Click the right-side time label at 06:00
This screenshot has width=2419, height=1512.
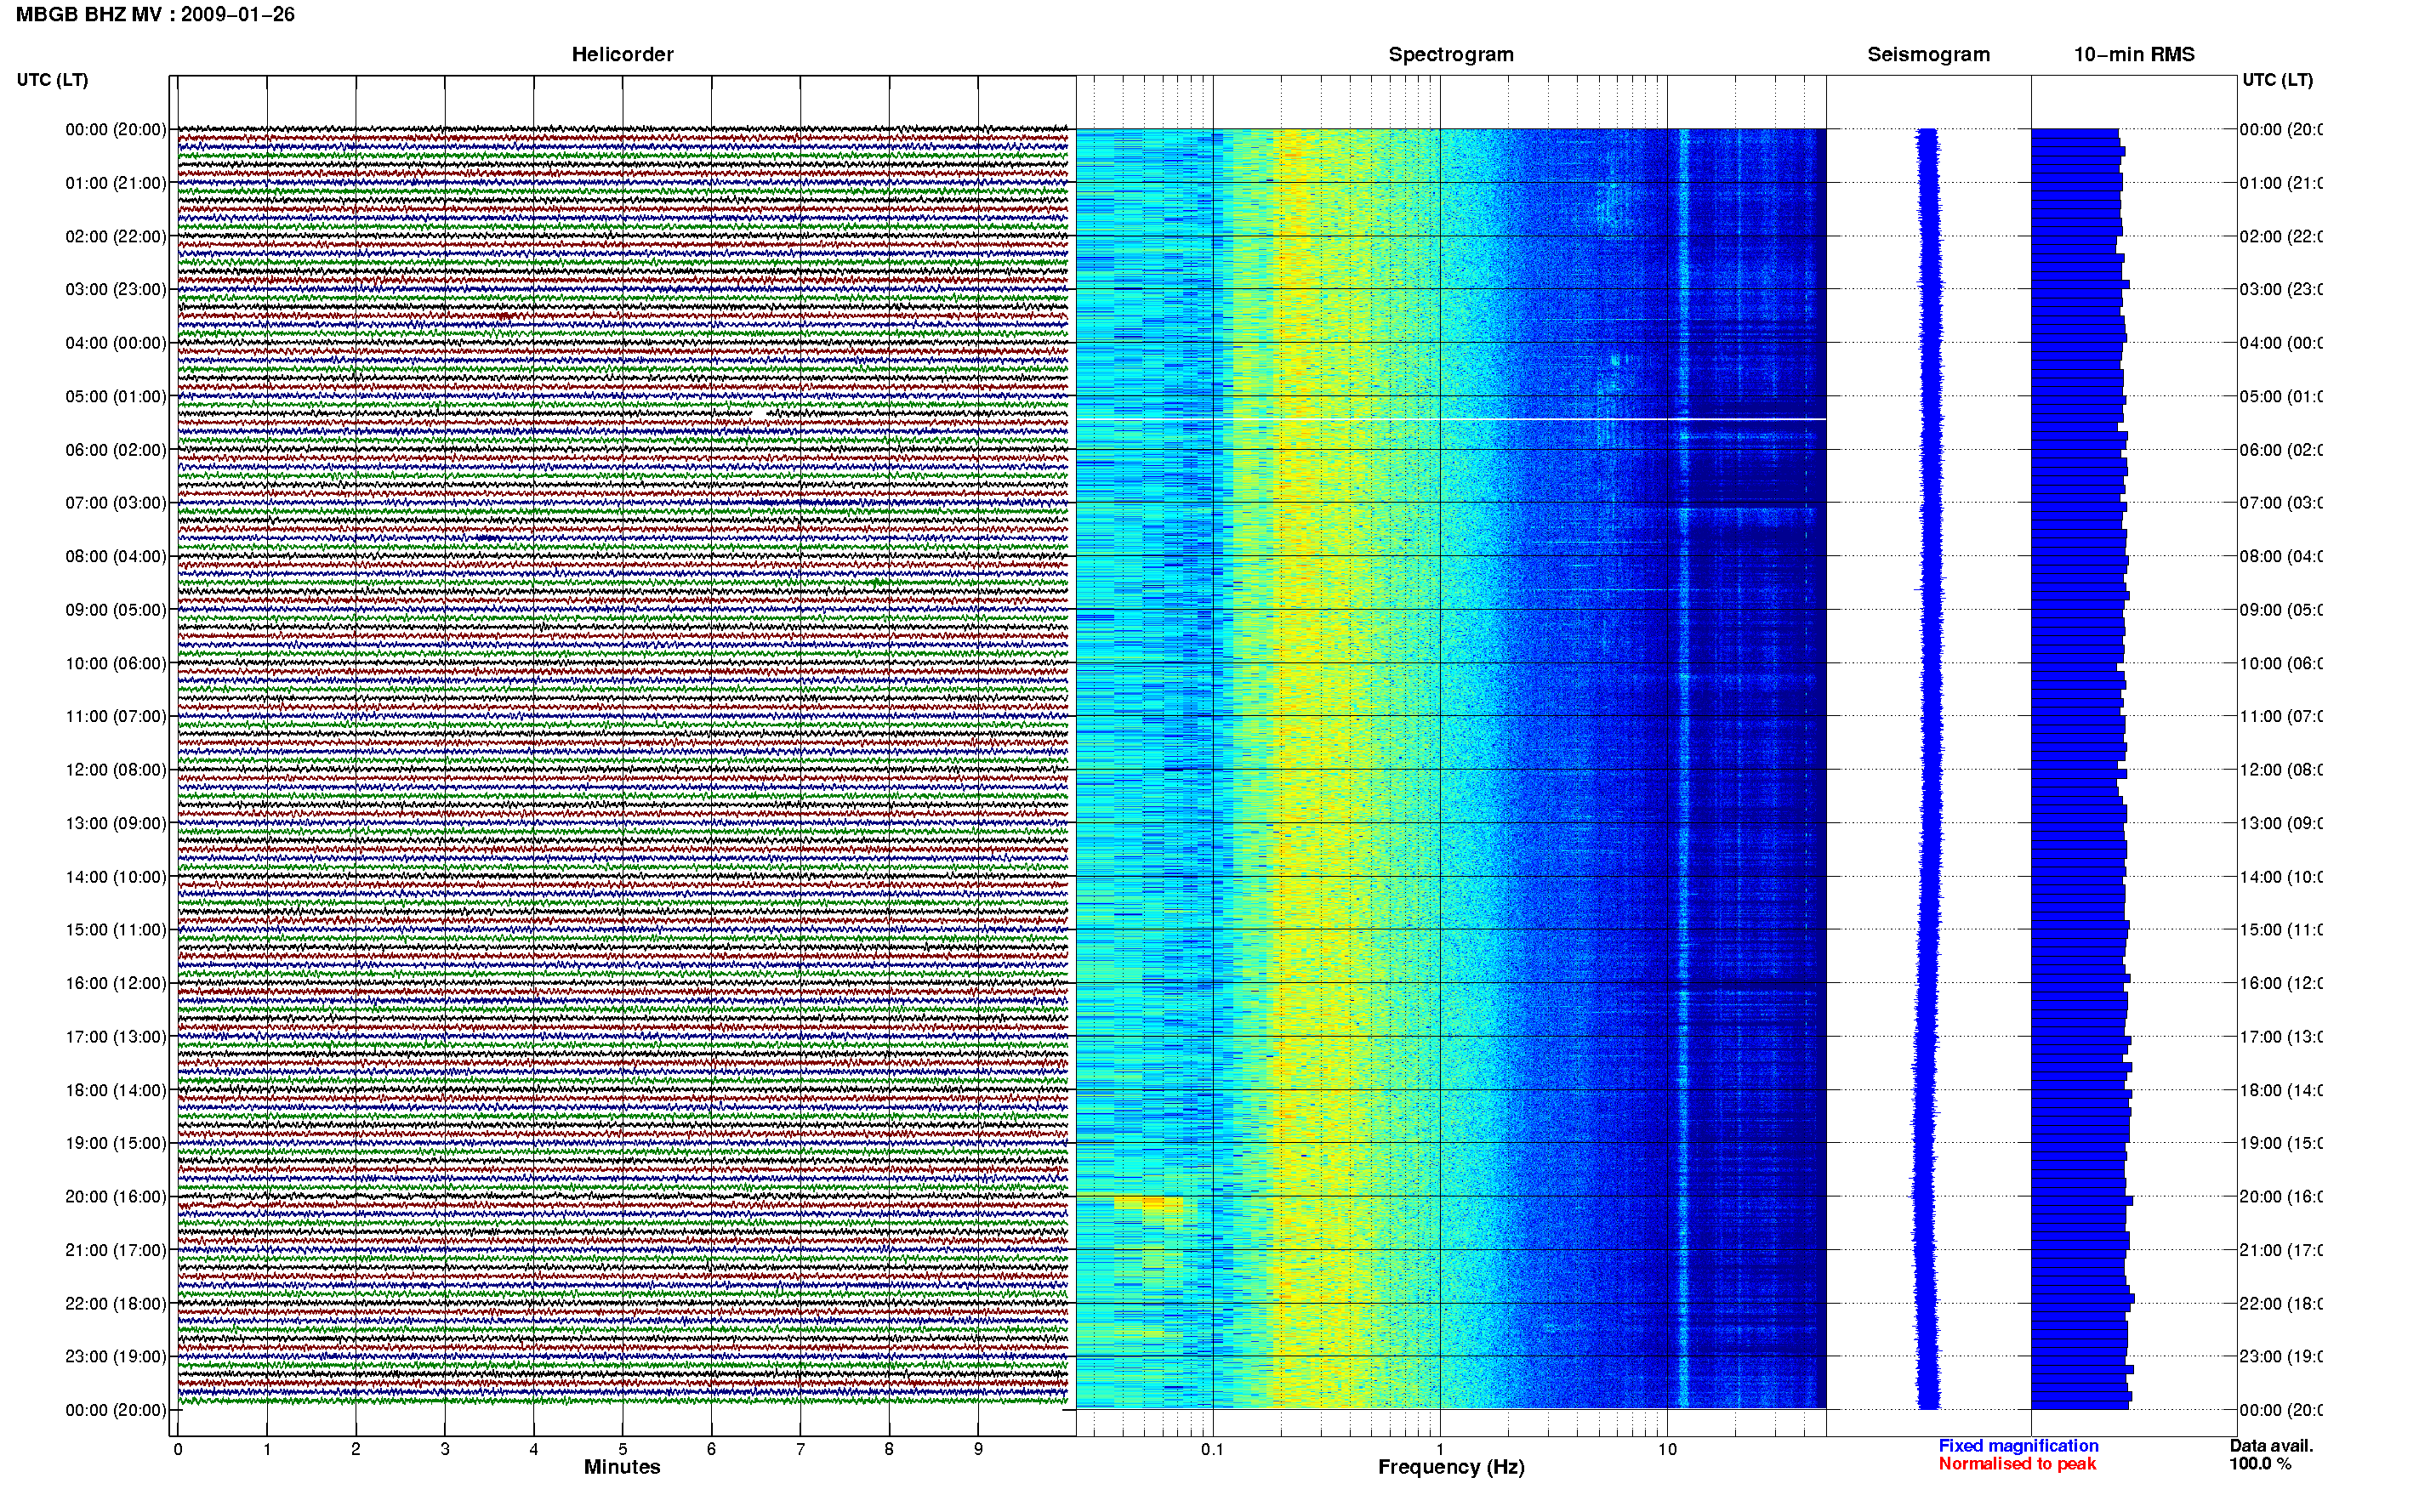pyautogui.click(x=2280, y=450)
